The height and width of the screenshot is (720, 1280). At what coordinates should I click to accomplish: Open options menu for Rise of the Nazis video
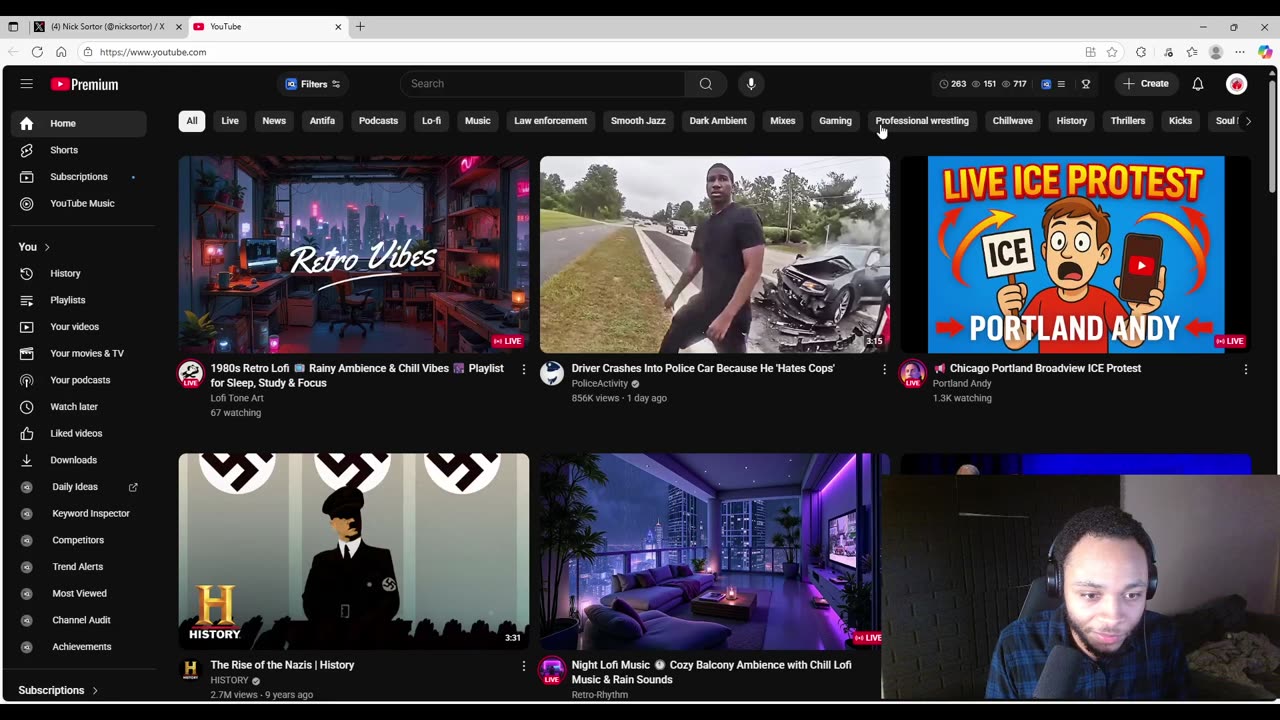tap(523, 666)
